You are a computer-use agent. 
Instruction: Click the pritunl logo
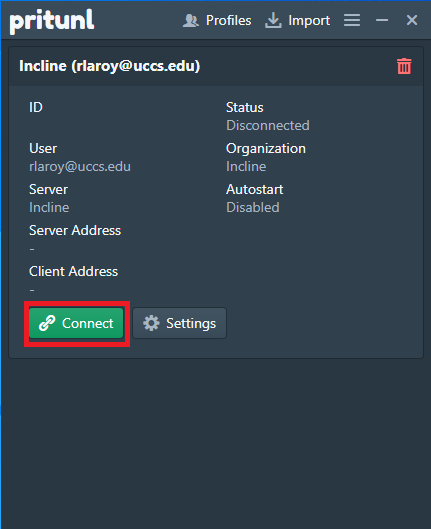(x=52, y=21)
